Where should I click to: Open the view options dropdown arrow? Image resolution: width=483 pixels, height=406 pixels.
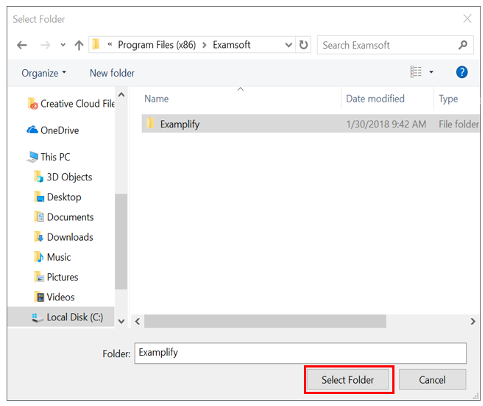tap(431, 72)
